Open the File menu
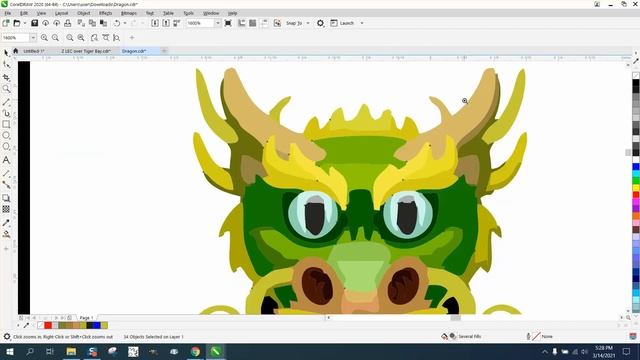 click(8, 13)
